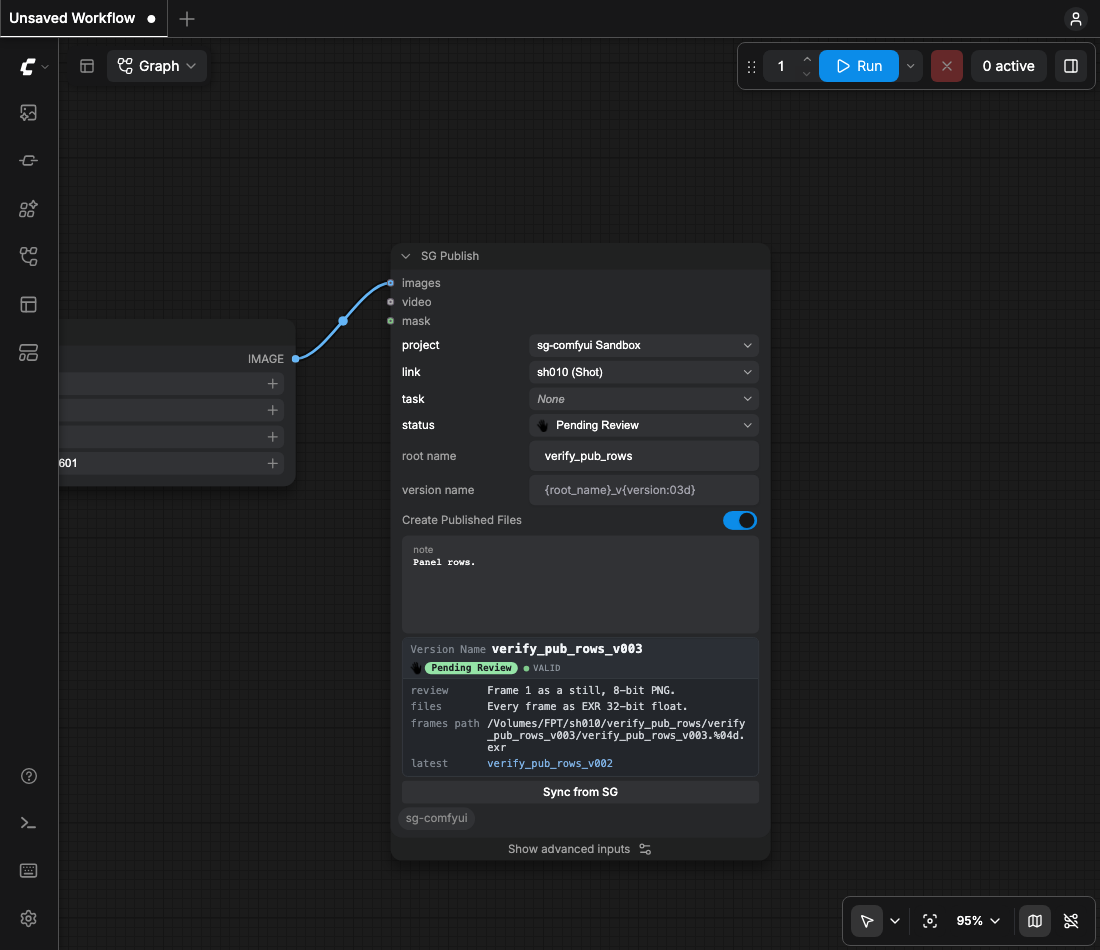Open the zoom level 95% dropdown
Viewport: 1100px width, 950px height.
point(978,921)
